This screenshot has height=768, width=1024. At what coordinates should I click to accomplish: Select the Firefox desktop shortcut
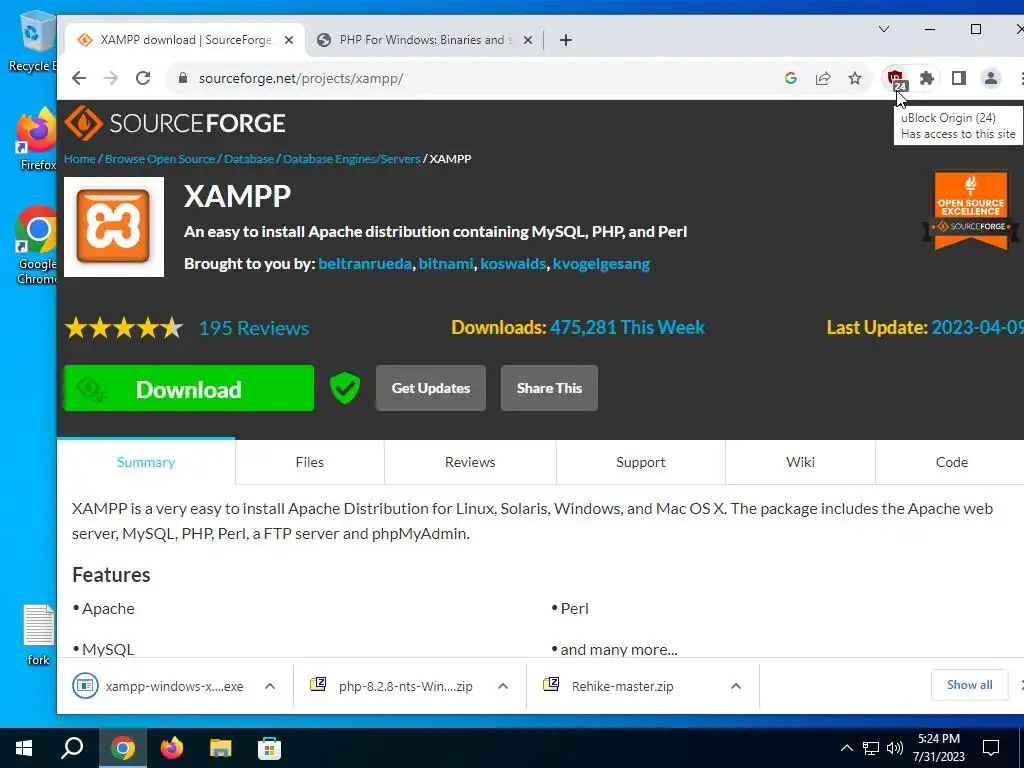tap(36, 140)
